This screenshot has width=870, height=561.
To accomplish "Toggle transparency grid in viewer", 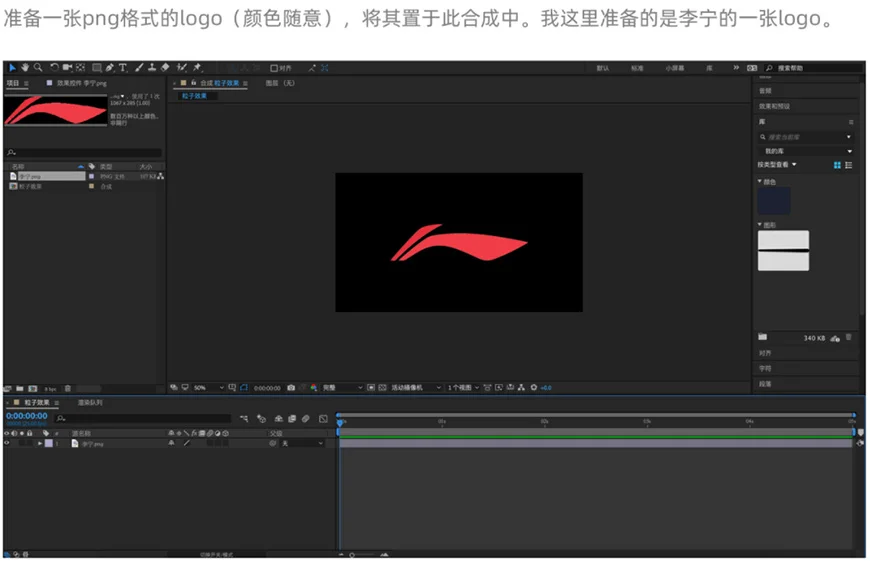I will coord(382,387).
